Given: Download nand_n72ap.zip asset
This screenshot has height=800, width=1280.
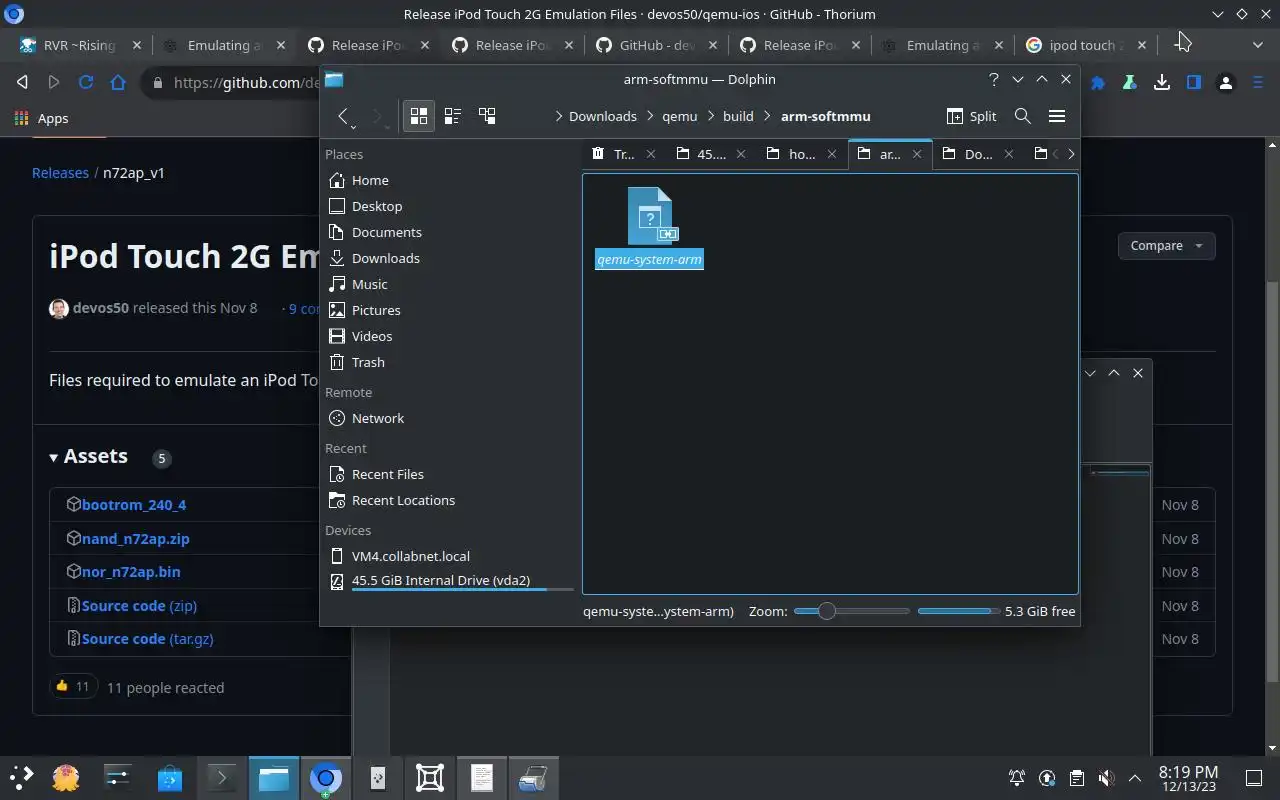Looking at the screenshot, I should tap(135, 538).
